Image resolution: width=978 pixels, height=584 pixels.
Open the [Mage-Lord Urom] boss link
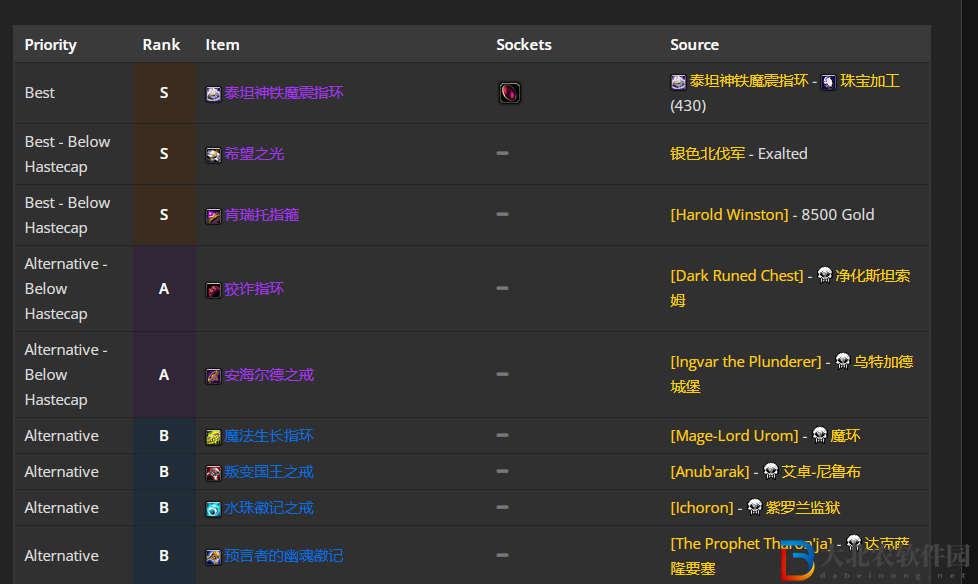point(734,436)
